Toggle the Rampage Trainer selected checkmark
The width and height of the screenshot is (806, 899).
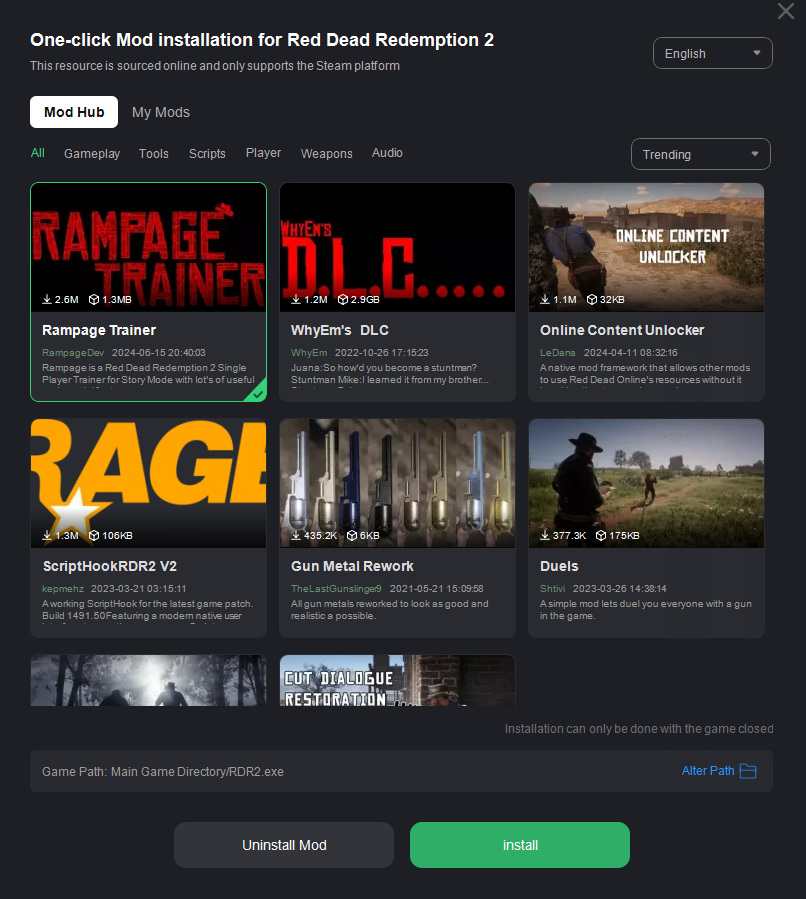pyautogui.click(x=258, y=394)
